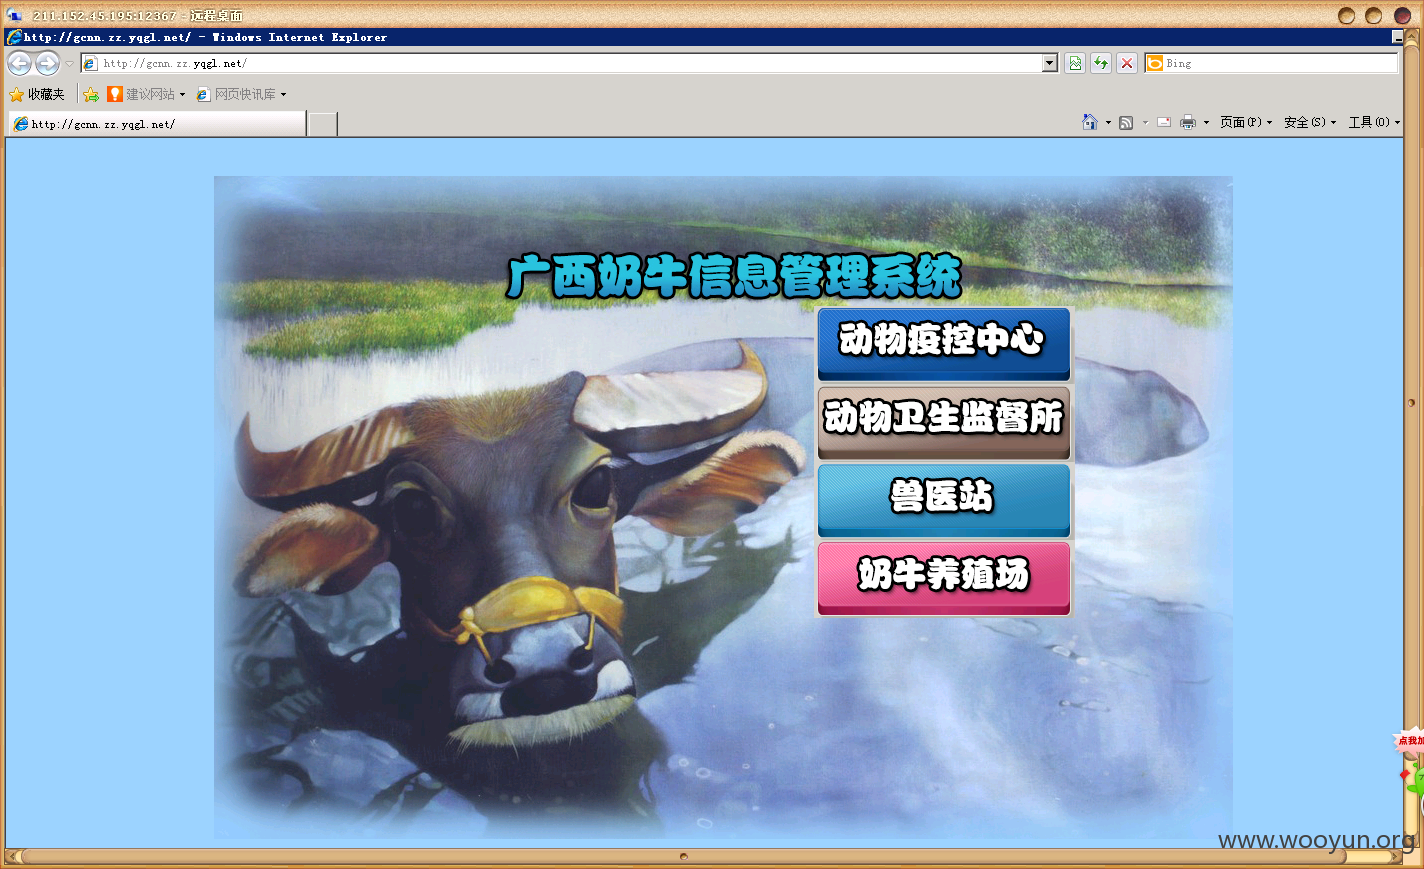Image resolution: width=1424 pixels, height=869 pixels.
Task: Open a new blank tab
Action: [x=323, y=124]
